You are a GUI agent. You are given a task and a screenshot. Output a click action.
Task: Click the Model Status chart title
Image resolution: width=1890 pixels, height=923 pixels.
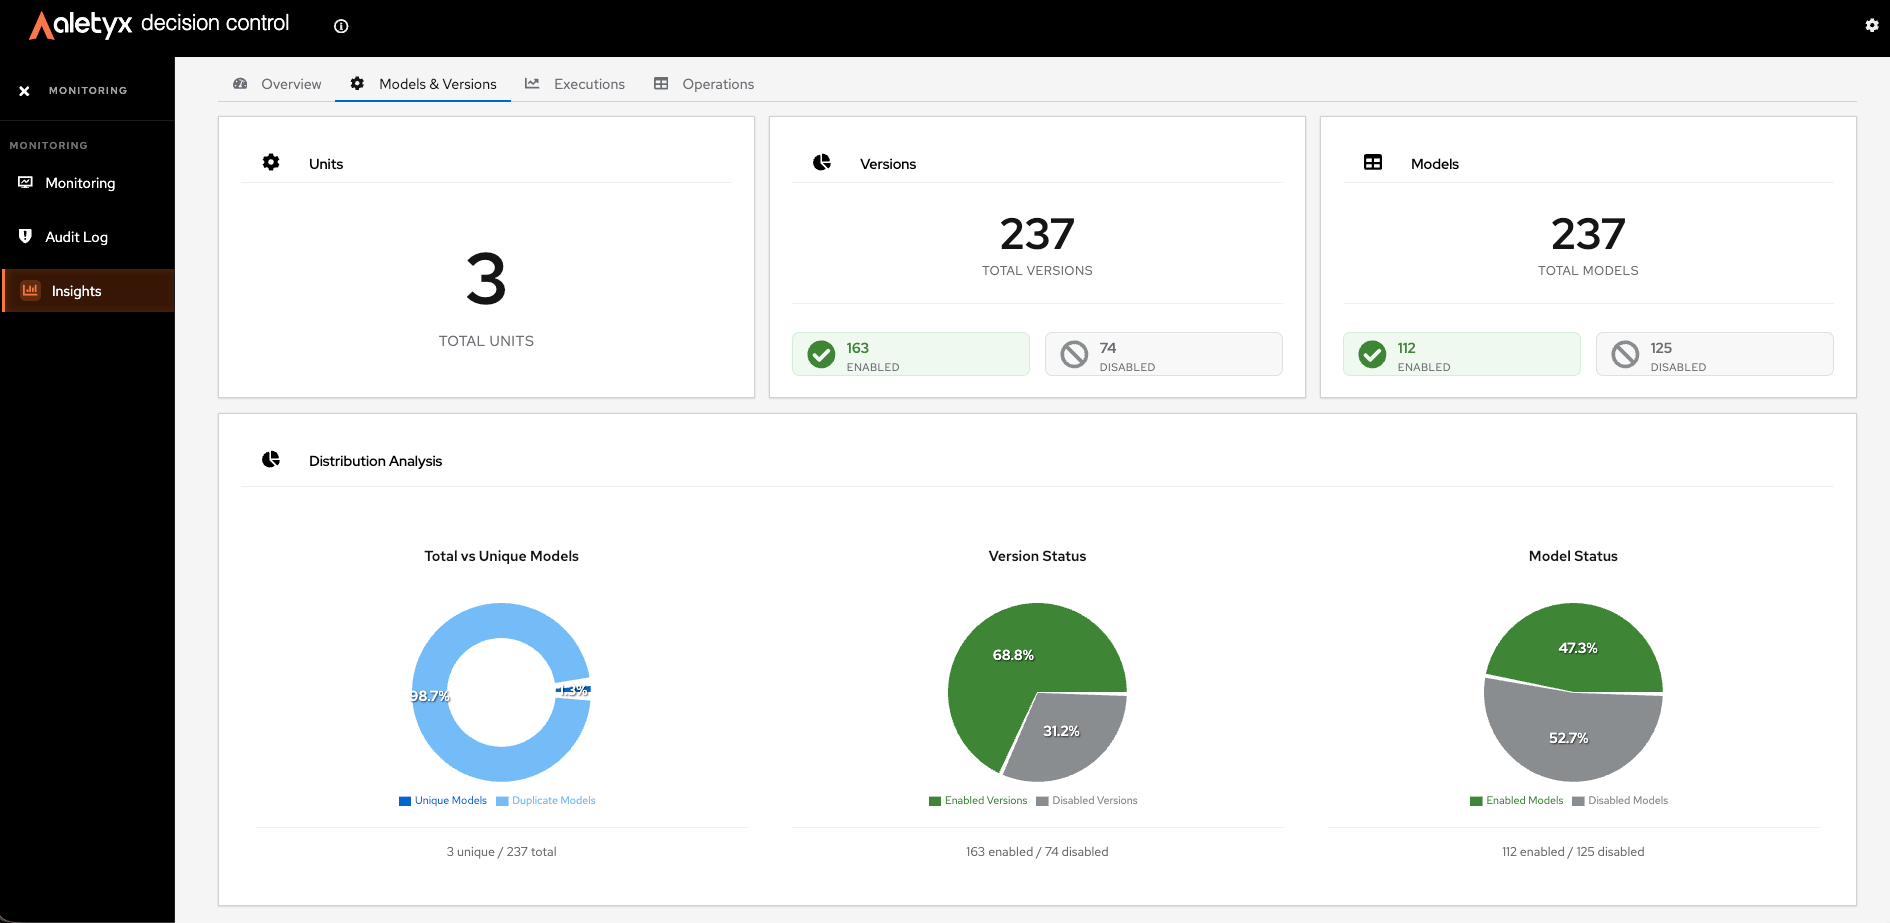click(1573, 556)
